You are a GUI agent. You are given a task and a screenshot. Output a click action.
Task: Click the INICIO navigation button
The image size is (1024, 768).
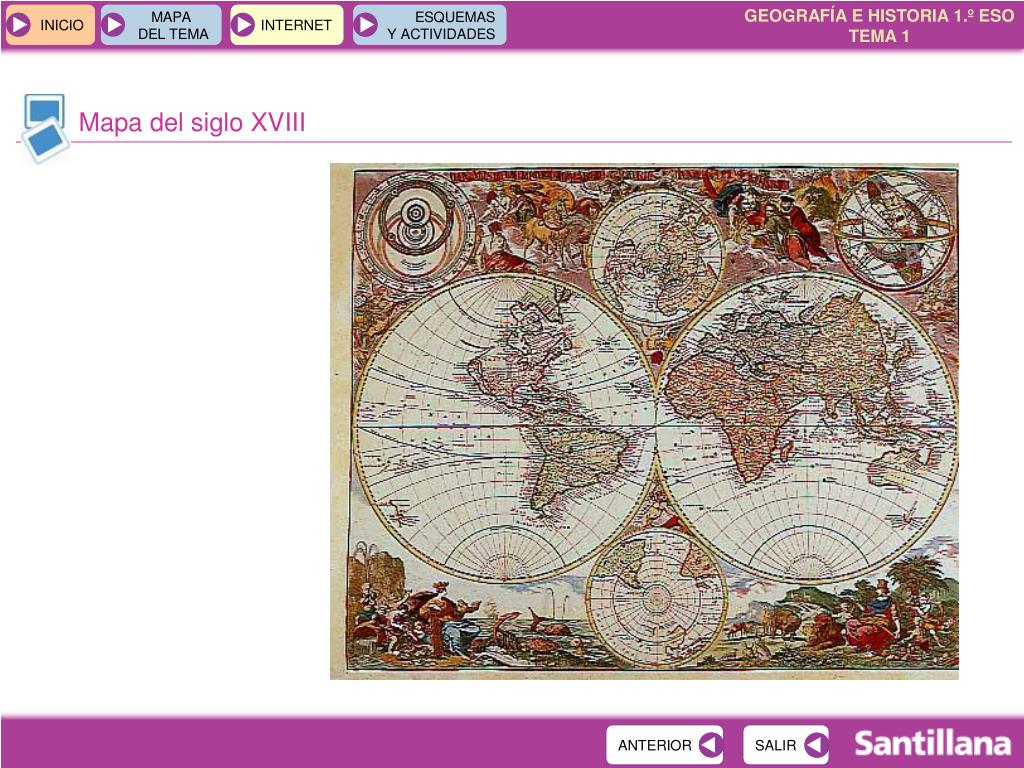point(50,25)
